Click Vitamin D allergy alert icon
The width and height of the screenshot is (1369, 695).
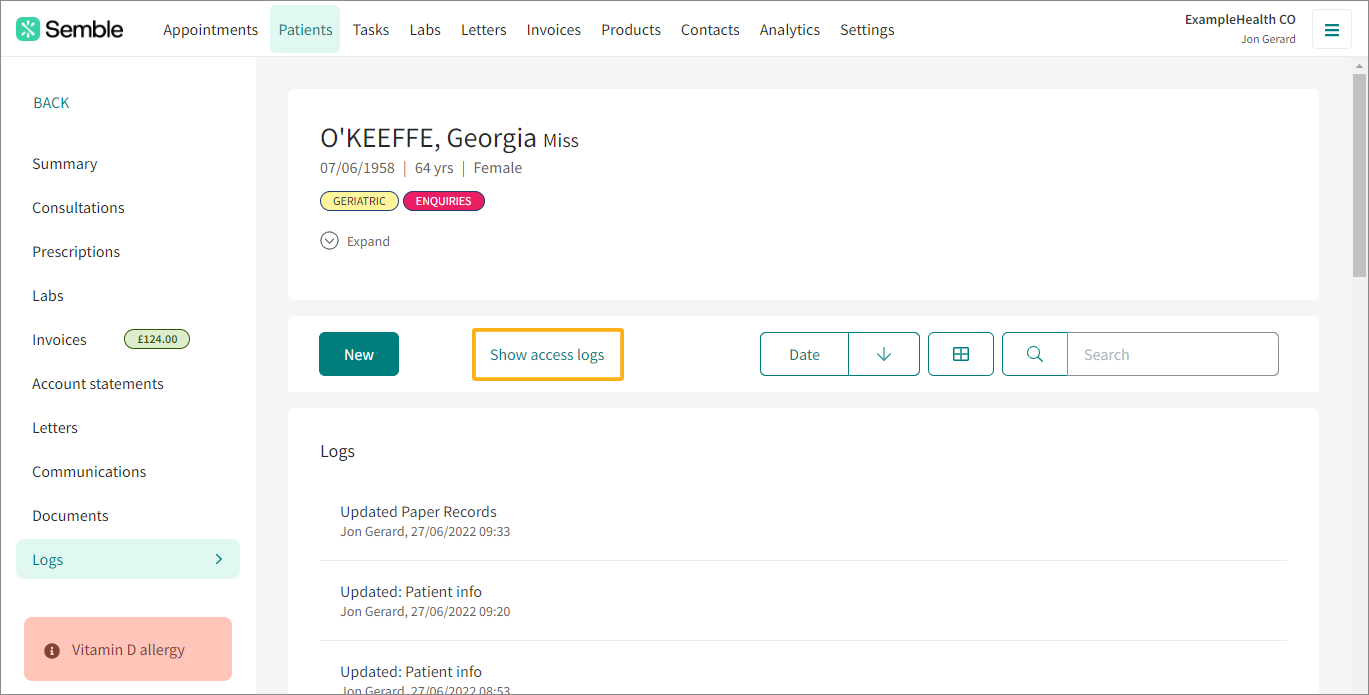click(x=52, y=650)
